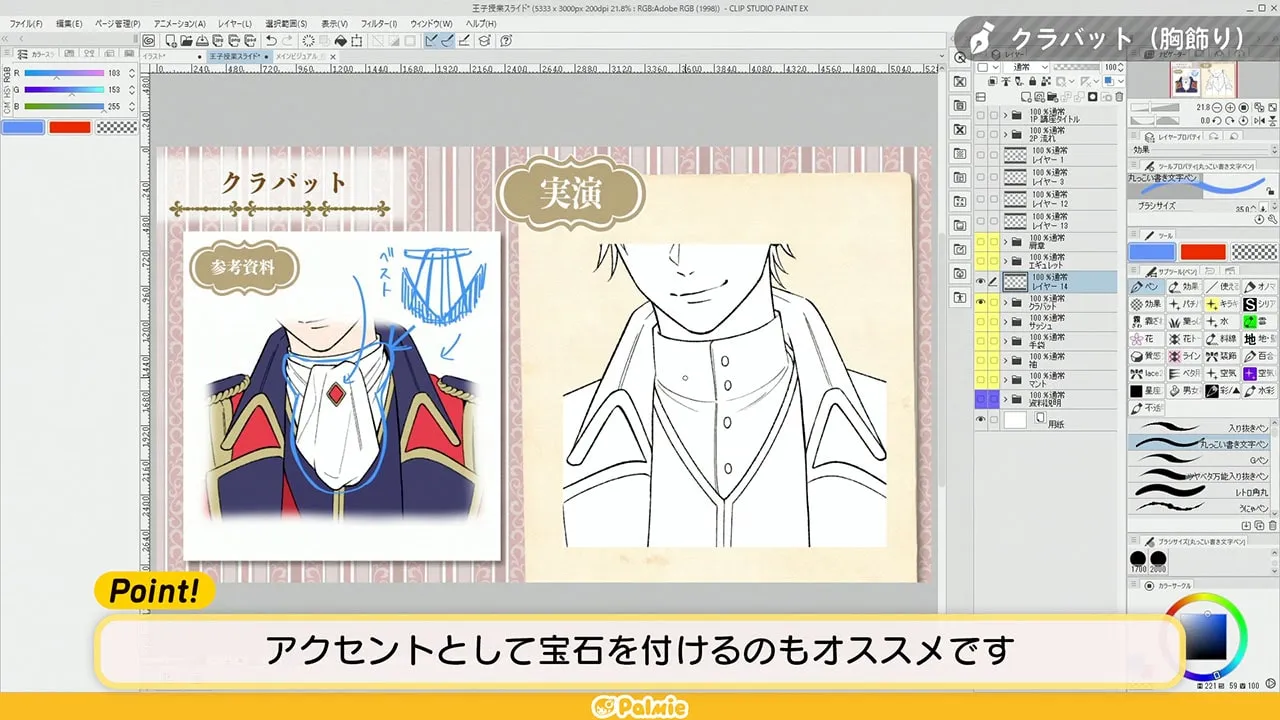Hide the レイヤー 14 layer
Screen dimensions: 1280x720
979,282
